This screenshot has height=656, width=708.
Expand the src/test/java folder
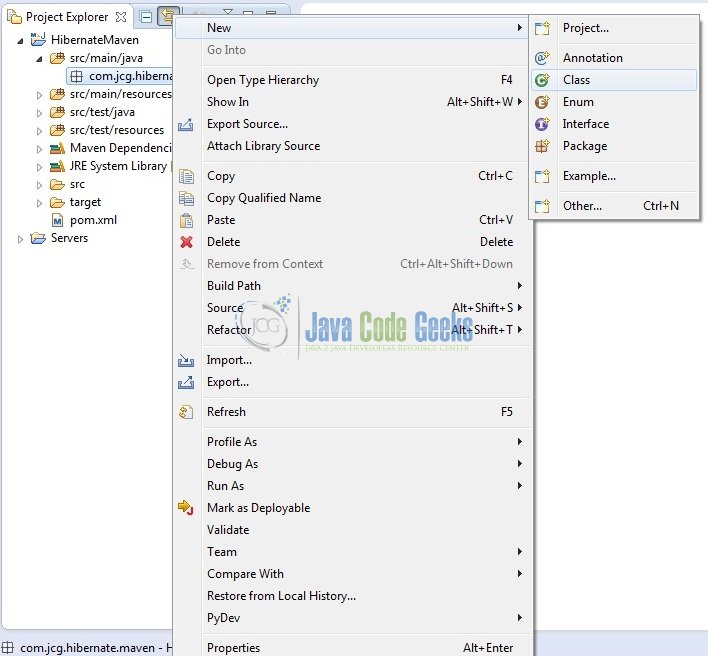[x=39, y=113]
